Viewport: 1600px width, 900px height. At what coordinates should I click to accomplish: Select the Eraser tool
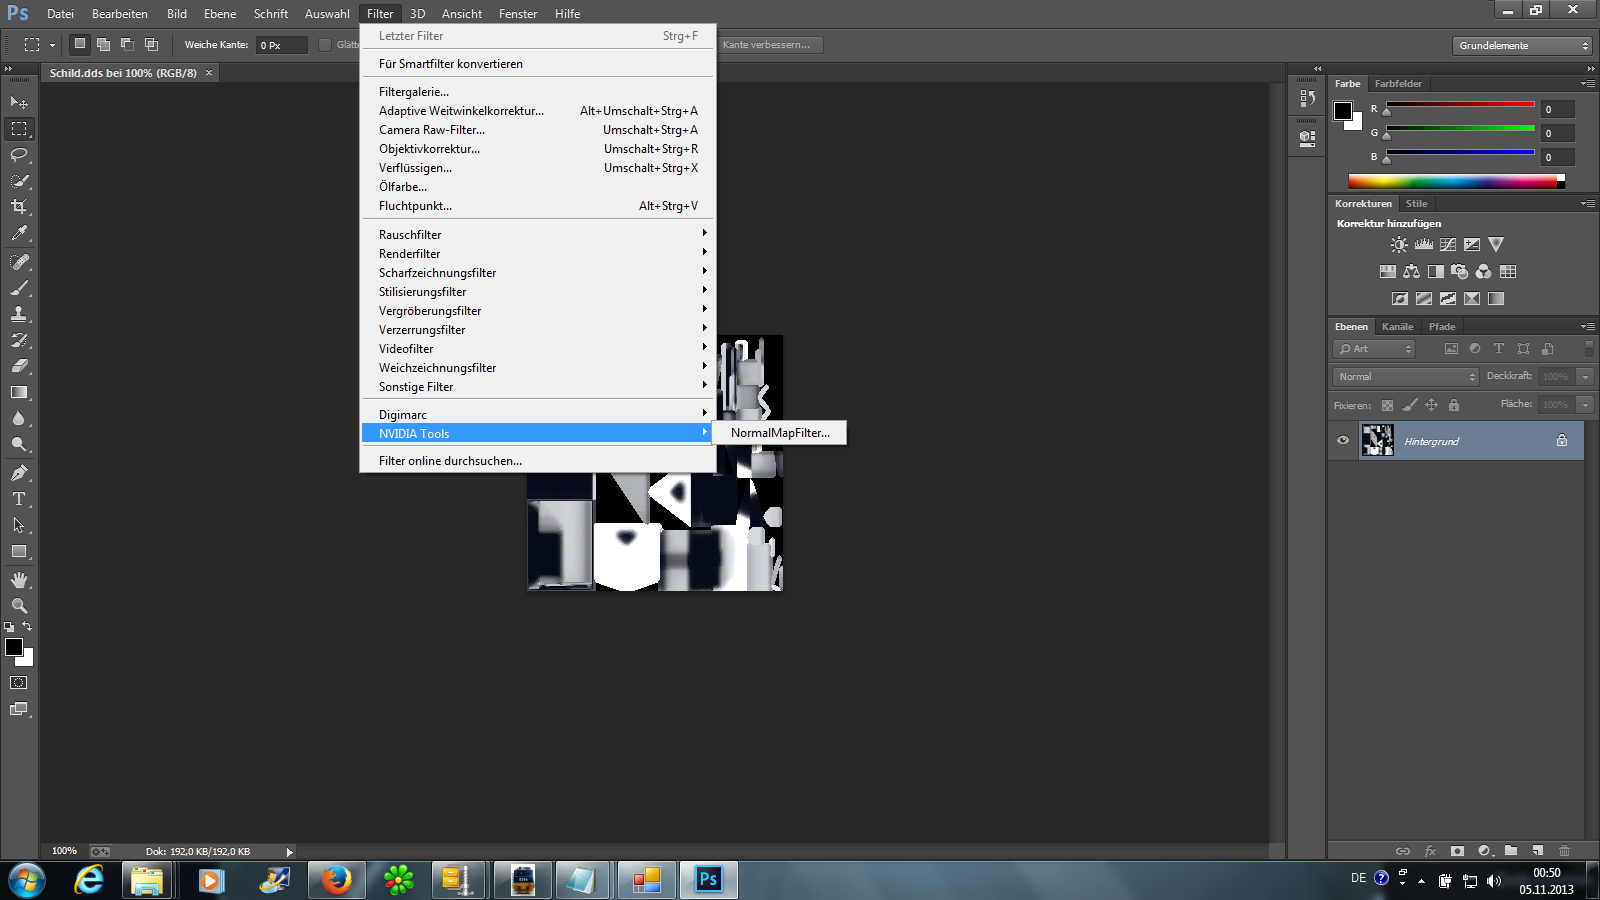[19, 366]
